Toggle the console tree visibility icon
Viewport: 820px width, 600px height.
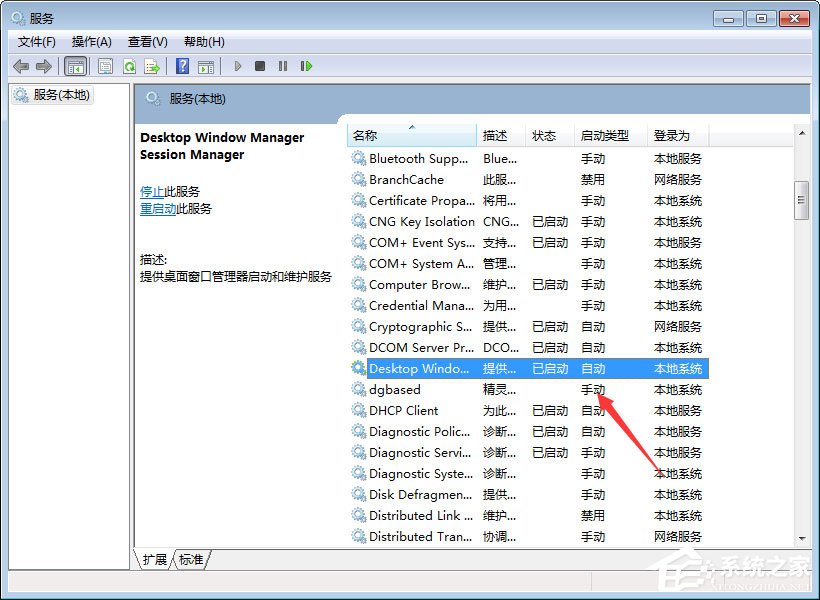75,66
